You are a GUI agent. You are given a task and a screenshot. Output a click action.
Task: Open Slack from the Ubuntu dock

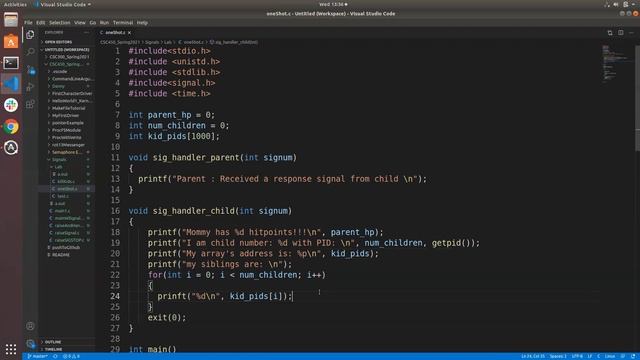point(11,105)
